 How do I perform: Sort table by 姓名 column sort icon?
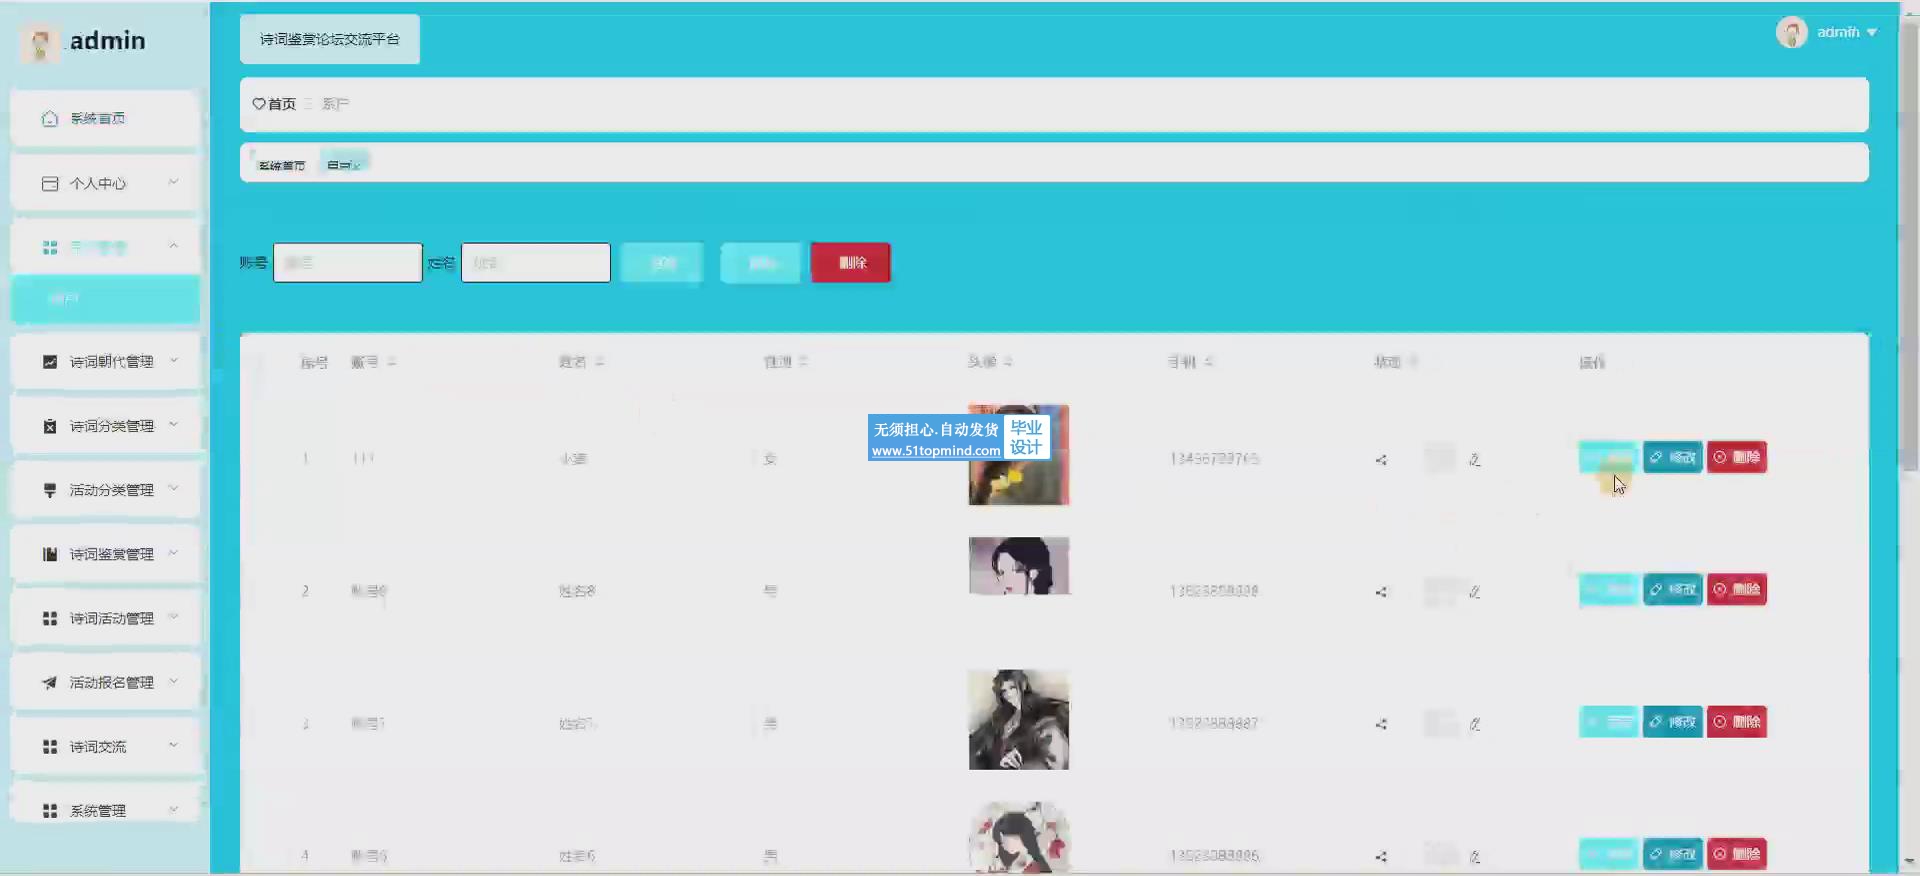[x=599, y=362]
